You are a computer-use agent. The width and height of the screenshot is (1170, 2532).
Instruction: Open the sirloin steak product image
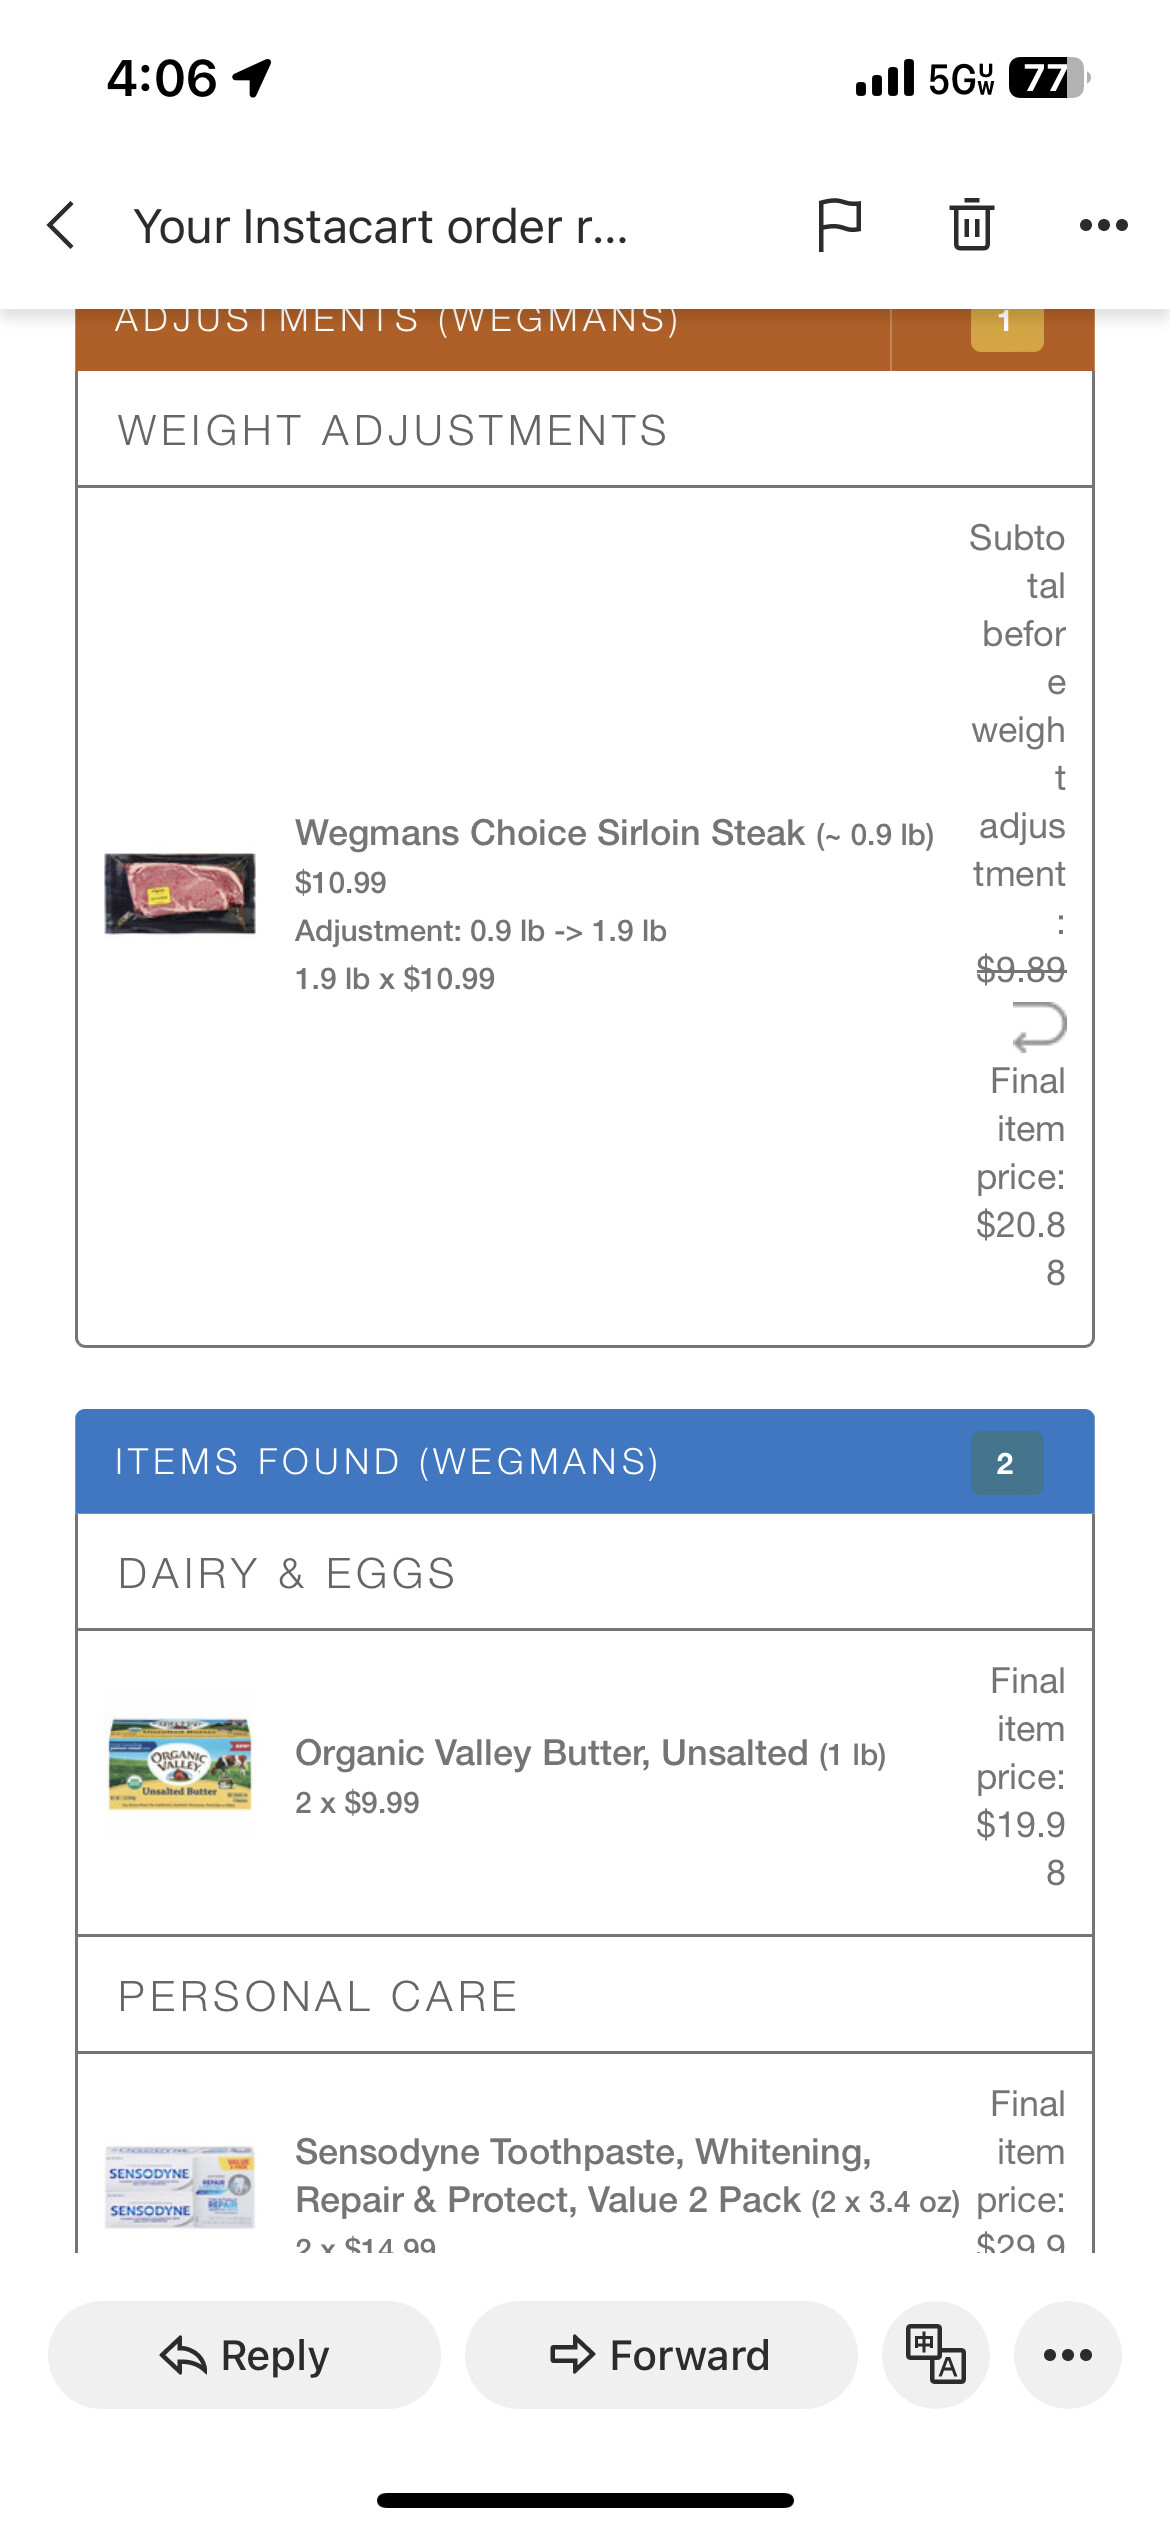pyautogui.click(x=180, y=893)
